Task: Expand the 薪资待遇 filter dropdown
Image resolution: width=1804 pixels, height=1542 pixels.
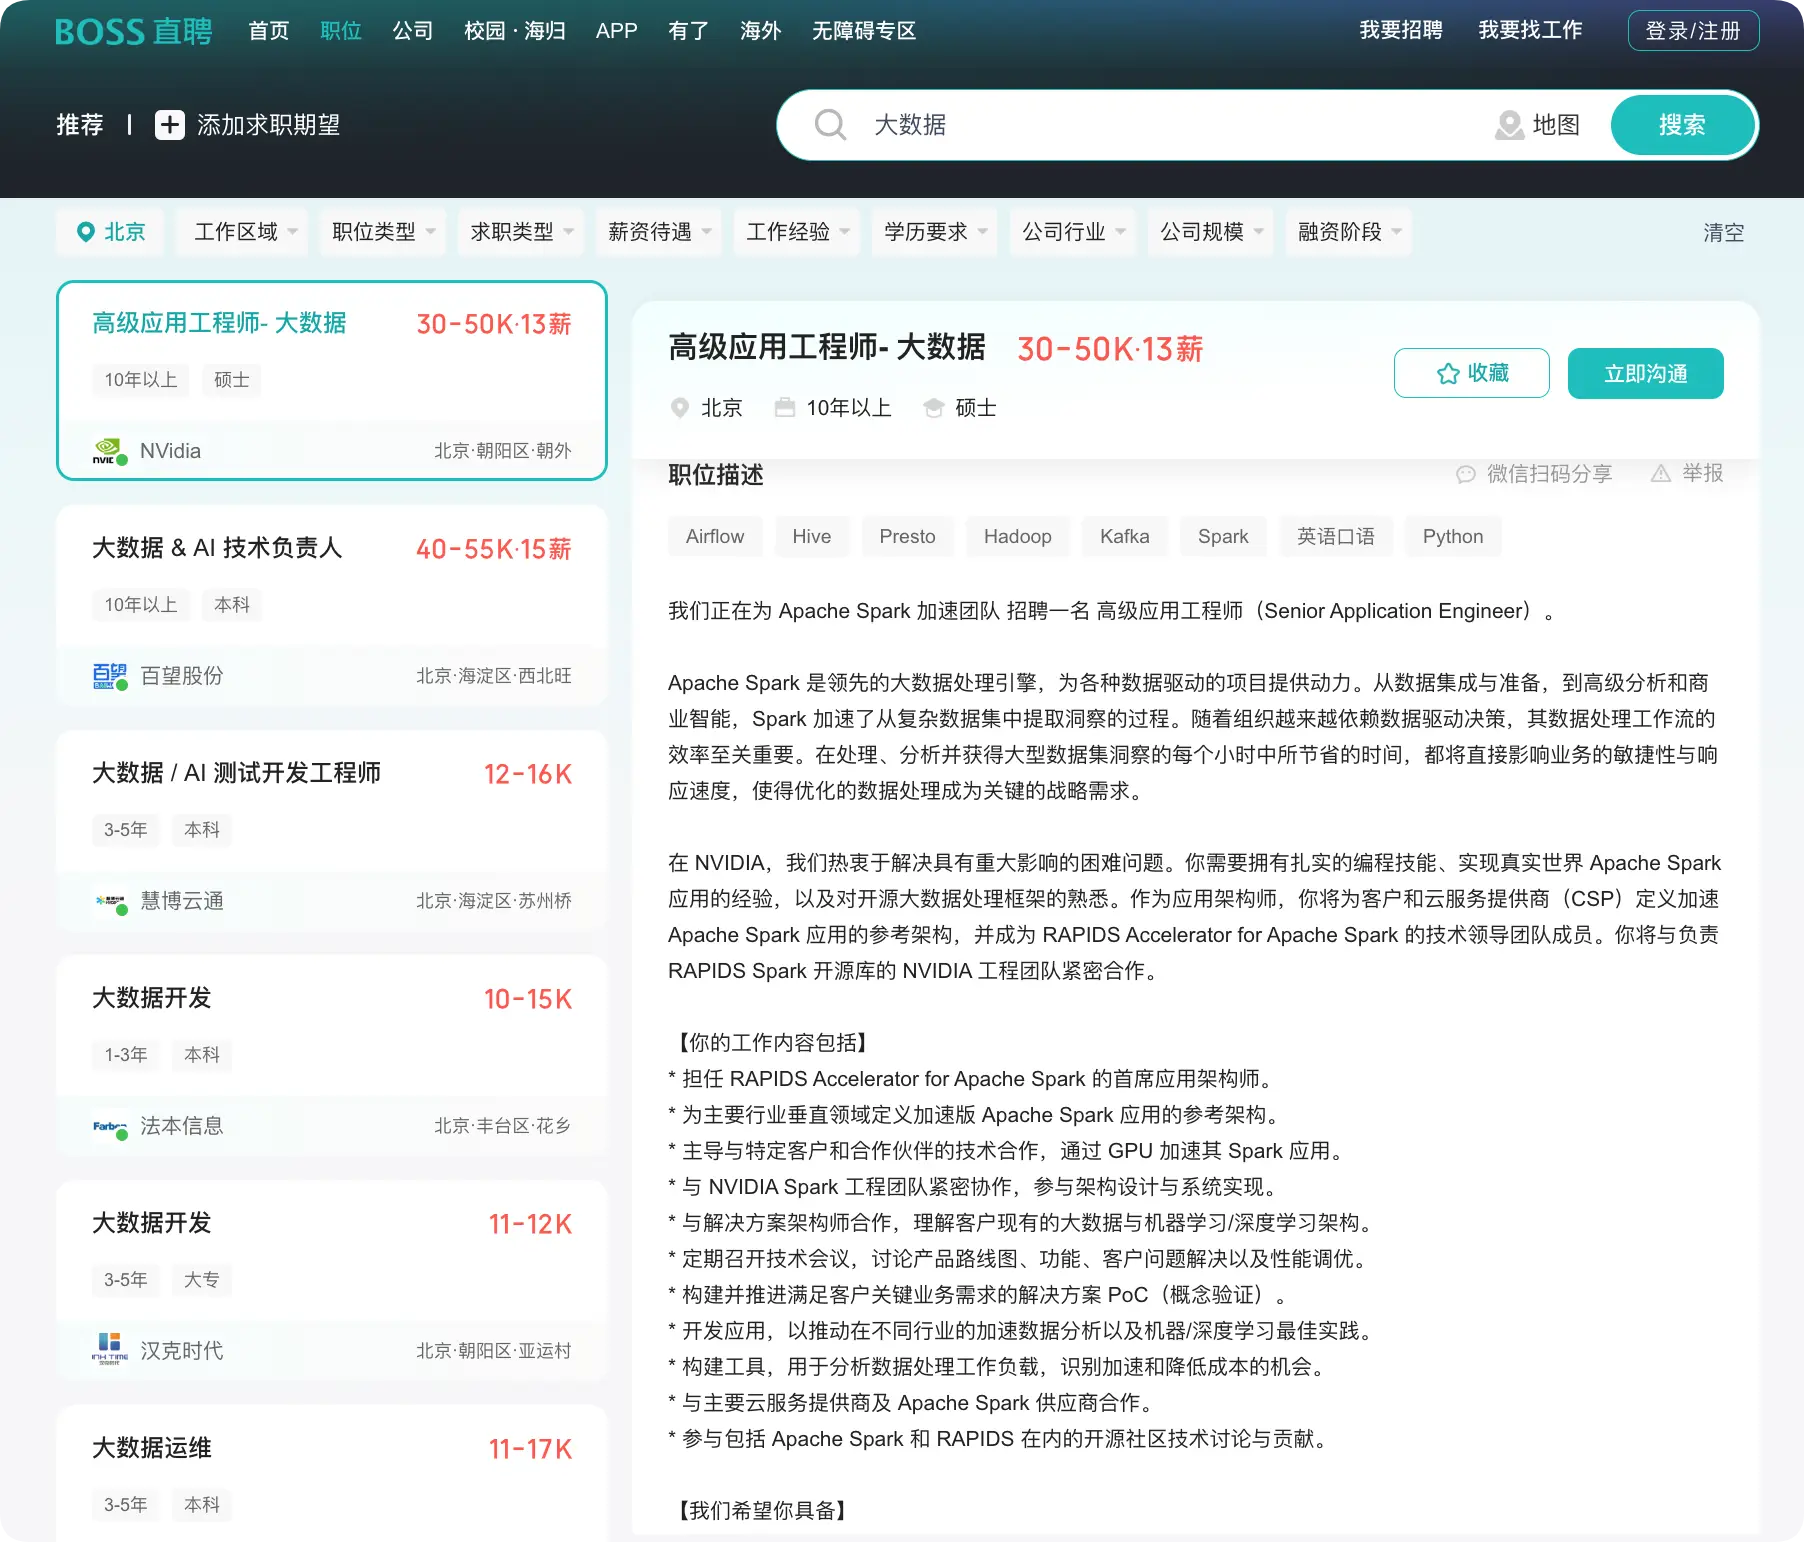Action: pos(659,232)
